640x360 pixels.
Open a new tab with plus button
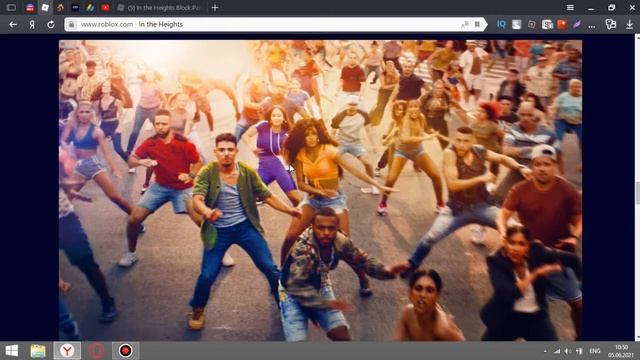(215, 7)
